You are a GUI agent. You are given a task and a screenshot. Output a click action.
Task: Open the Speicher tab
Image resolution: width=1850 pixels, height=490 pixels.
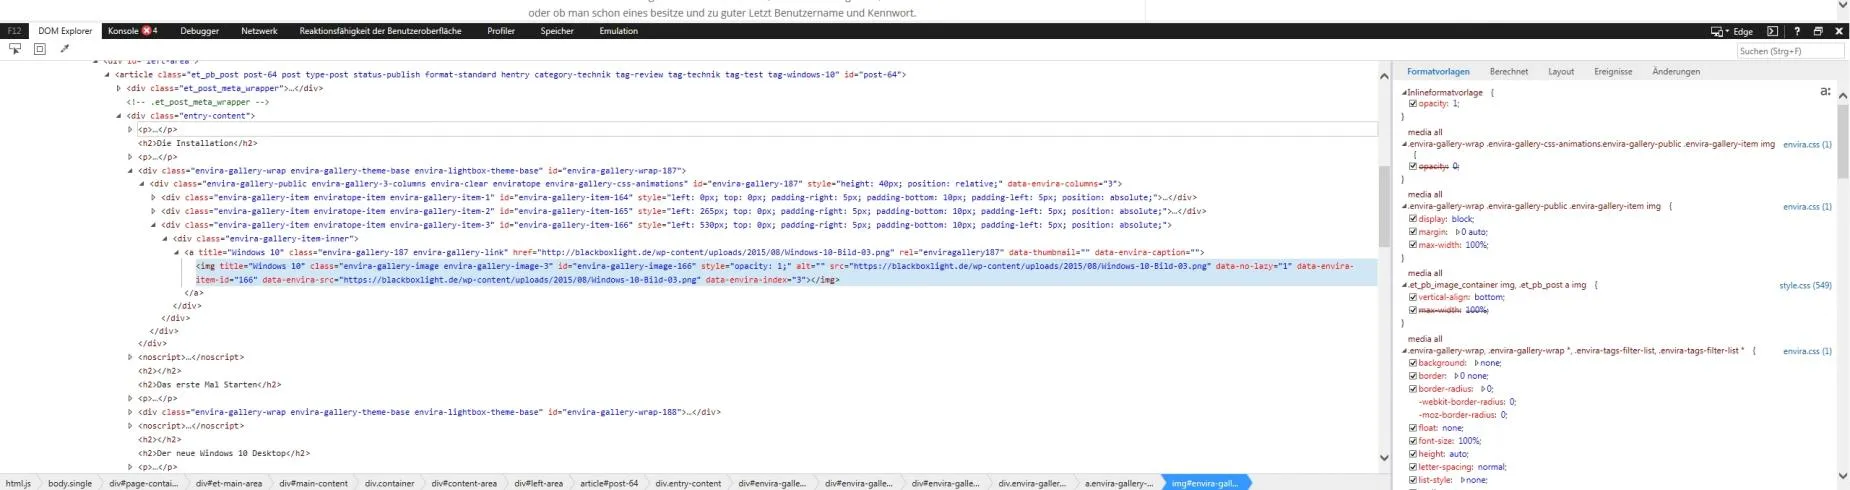557,31
